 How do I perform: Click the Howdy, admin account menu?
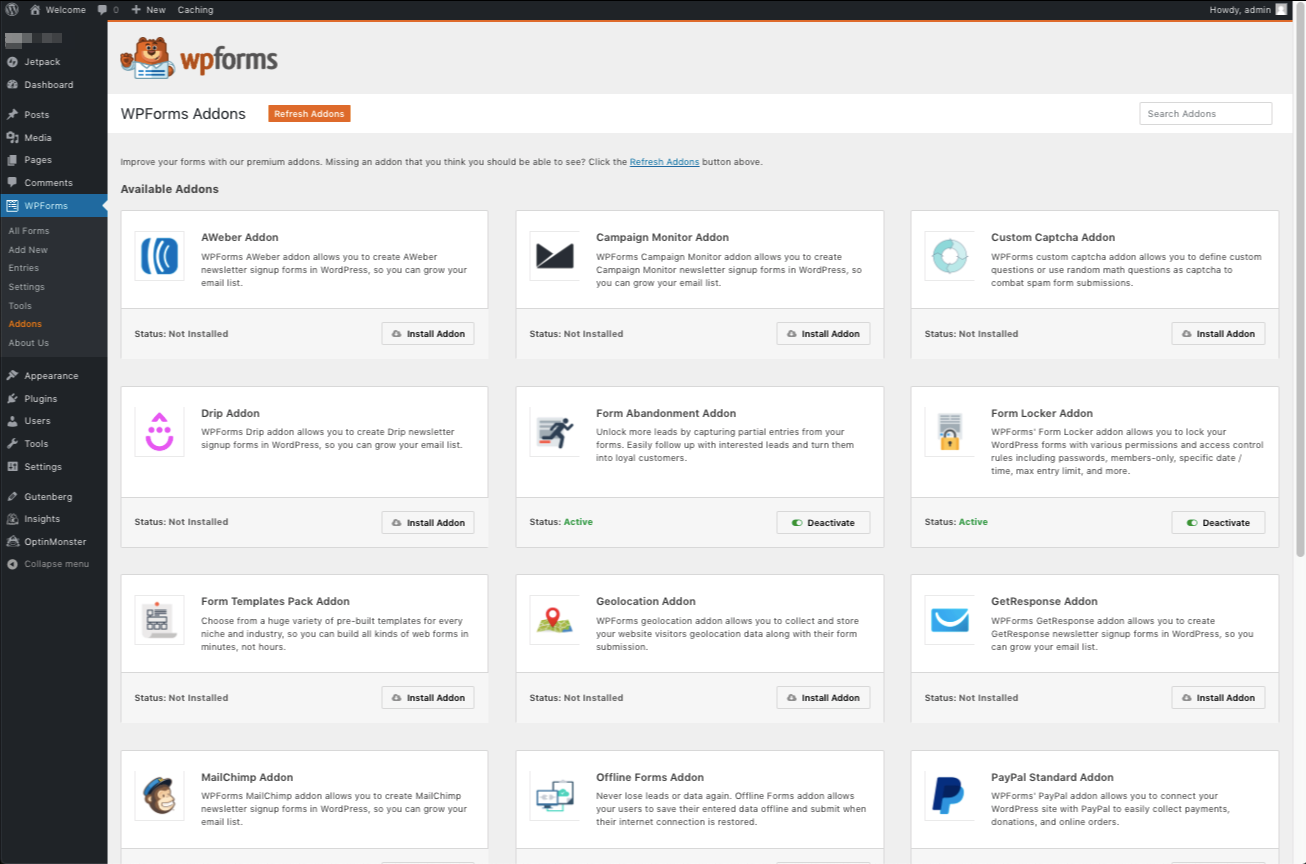tap(1248, 9)
